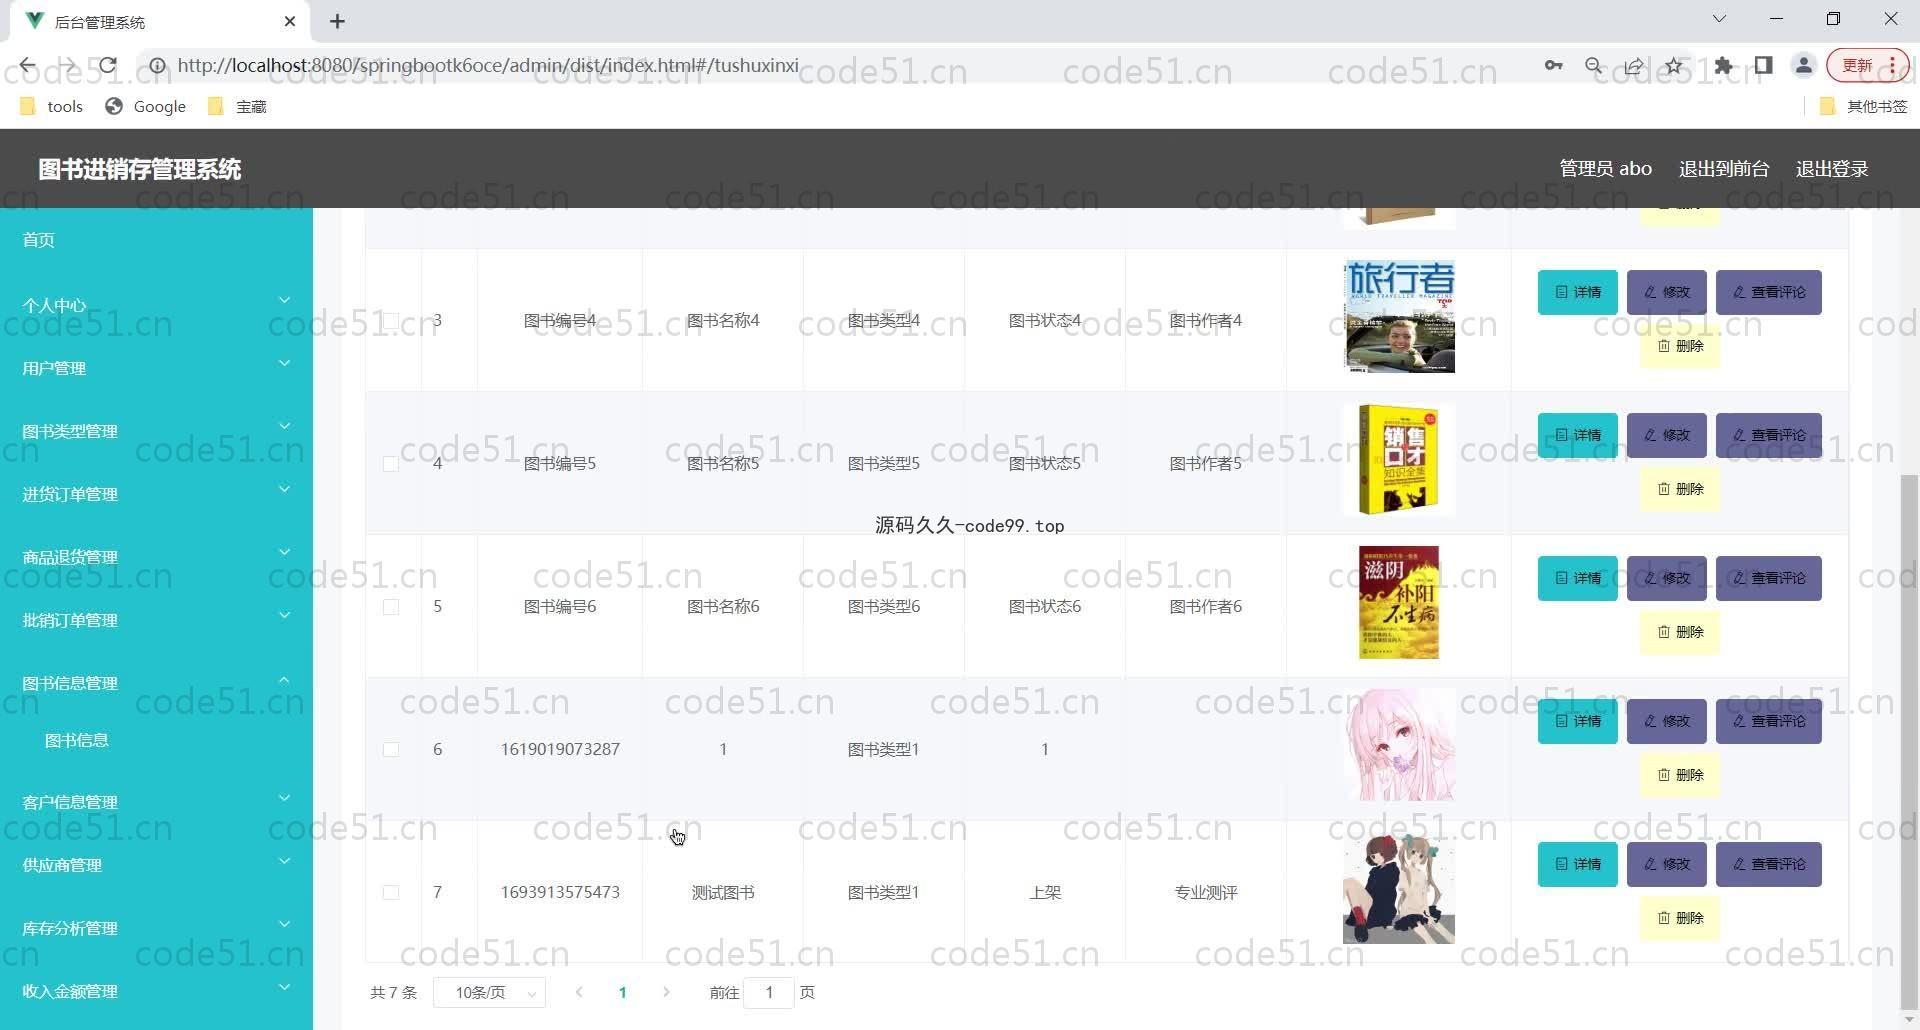
Task: Open the tools bookmark folder
Action: pos(51,106)
